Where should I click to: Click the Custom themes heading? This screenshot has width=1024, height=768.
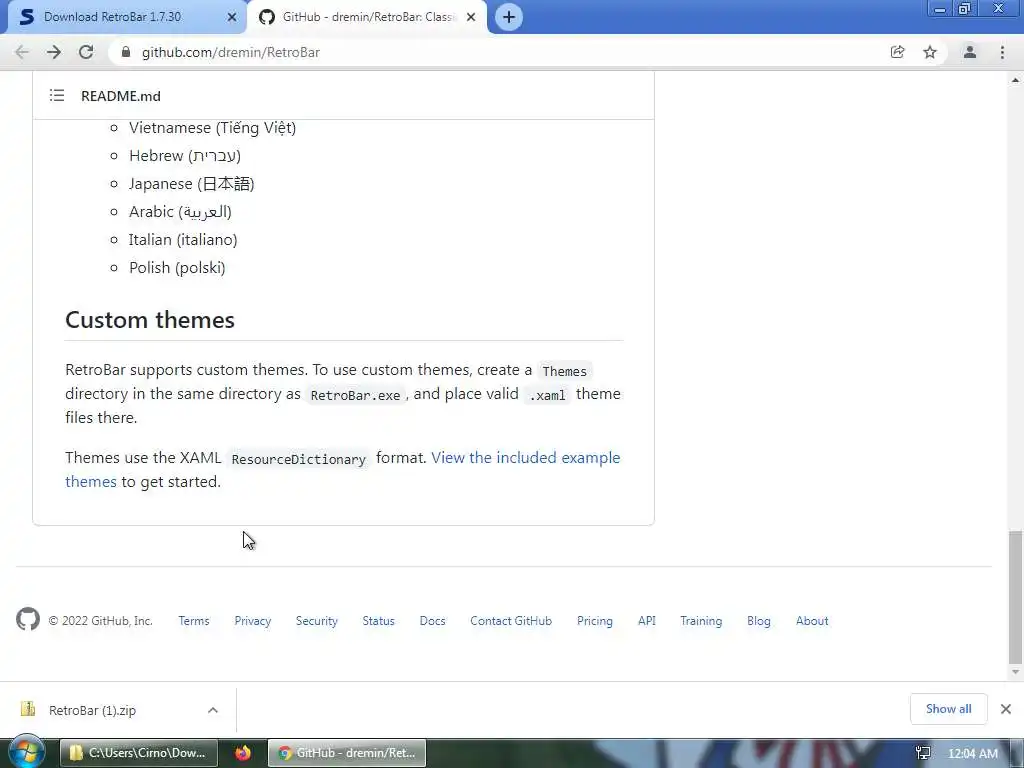point(150,320)
